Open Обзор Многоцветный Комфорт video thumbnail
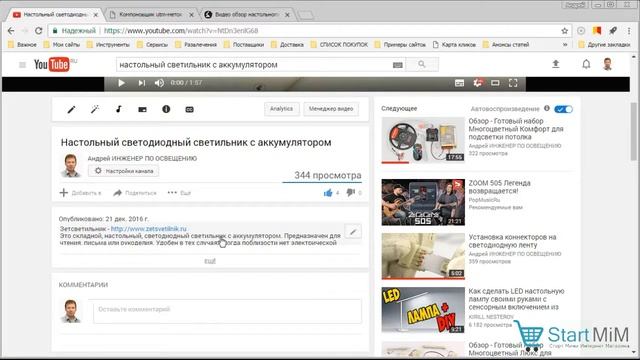This screenshot has height=360, width=640. point(423,140)
